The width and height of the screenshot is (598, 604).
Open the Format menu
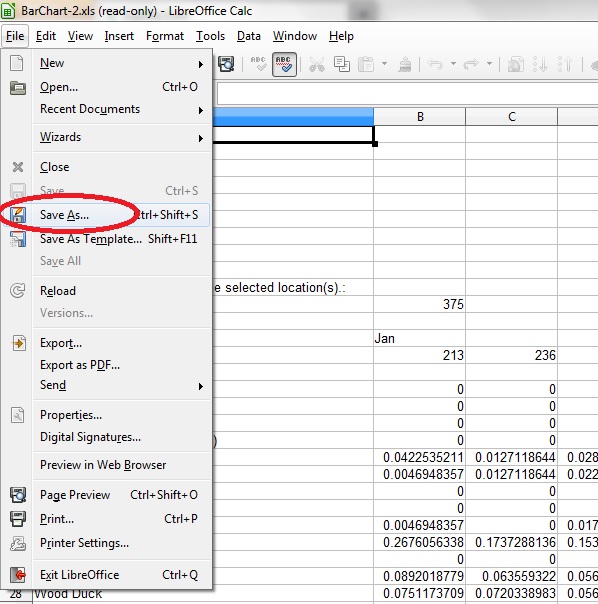click(165, 36)
